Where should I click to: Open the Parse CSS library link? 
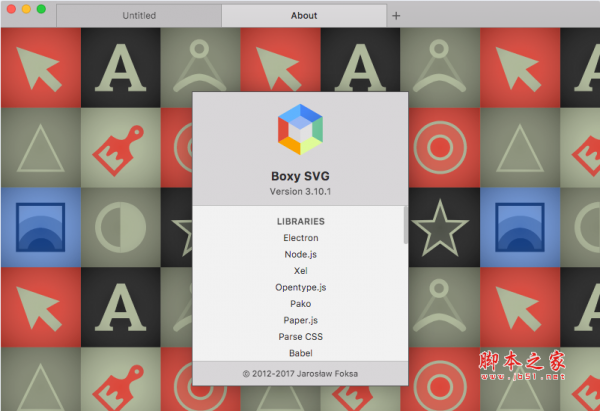tap(301, 337)
